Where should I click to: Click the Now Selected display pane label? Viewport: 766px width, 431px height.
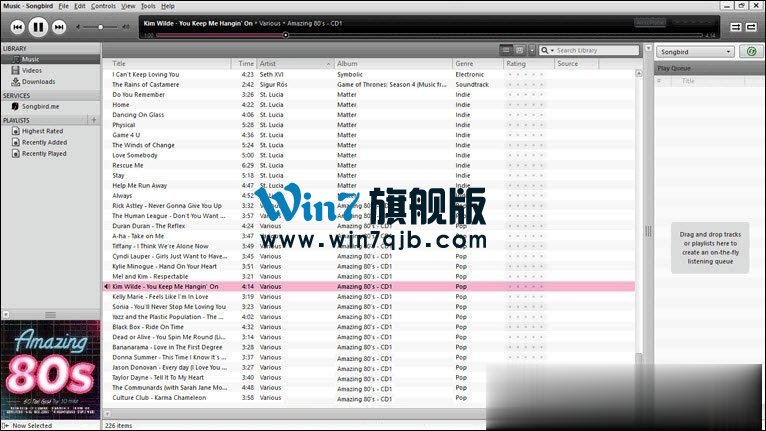pos(32,426)
